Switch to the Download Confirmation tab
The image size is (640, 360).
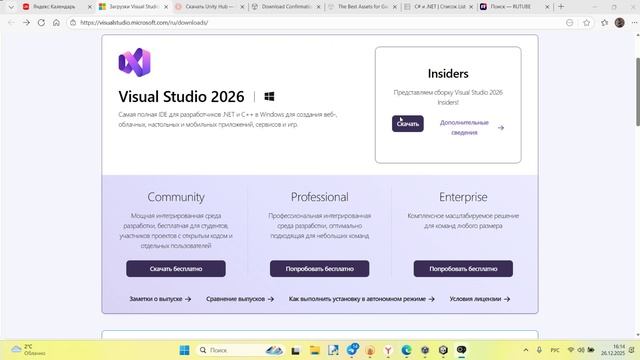click(286, 7)
